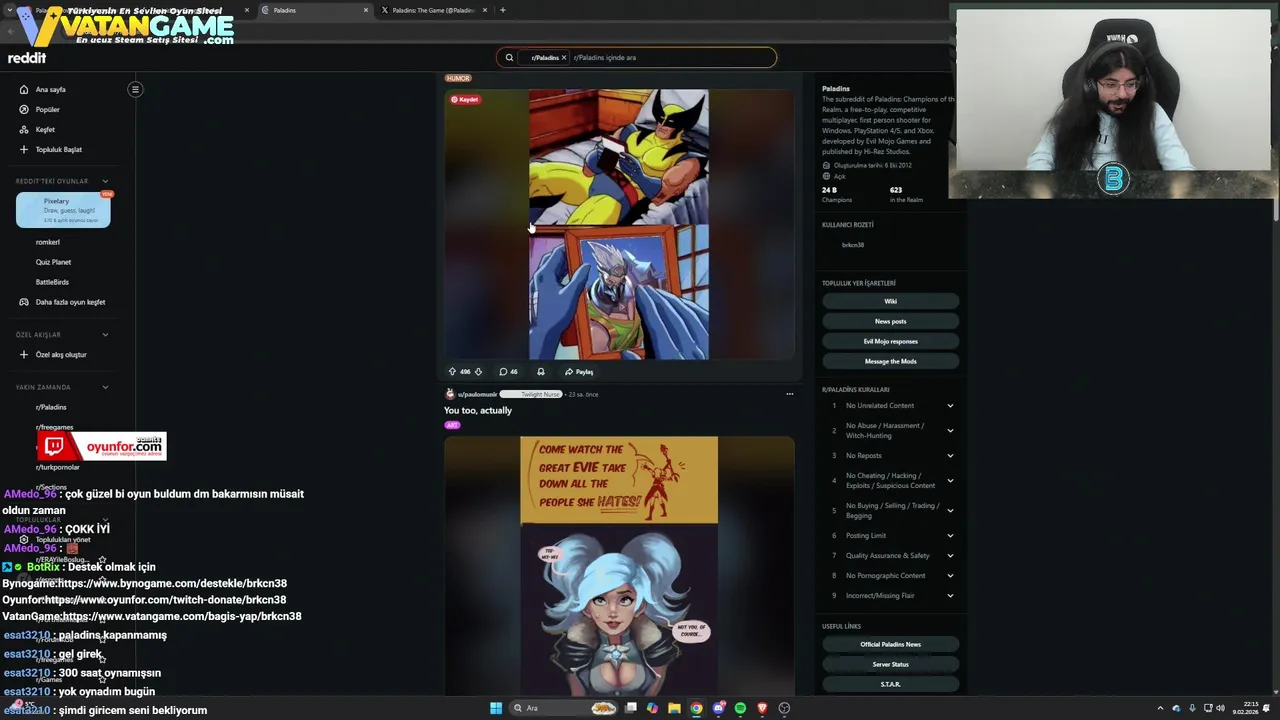The height and width of the screenshot is (720, 1280).
Task: Open Brave browser from the taskbar
Action: point(762,708)
